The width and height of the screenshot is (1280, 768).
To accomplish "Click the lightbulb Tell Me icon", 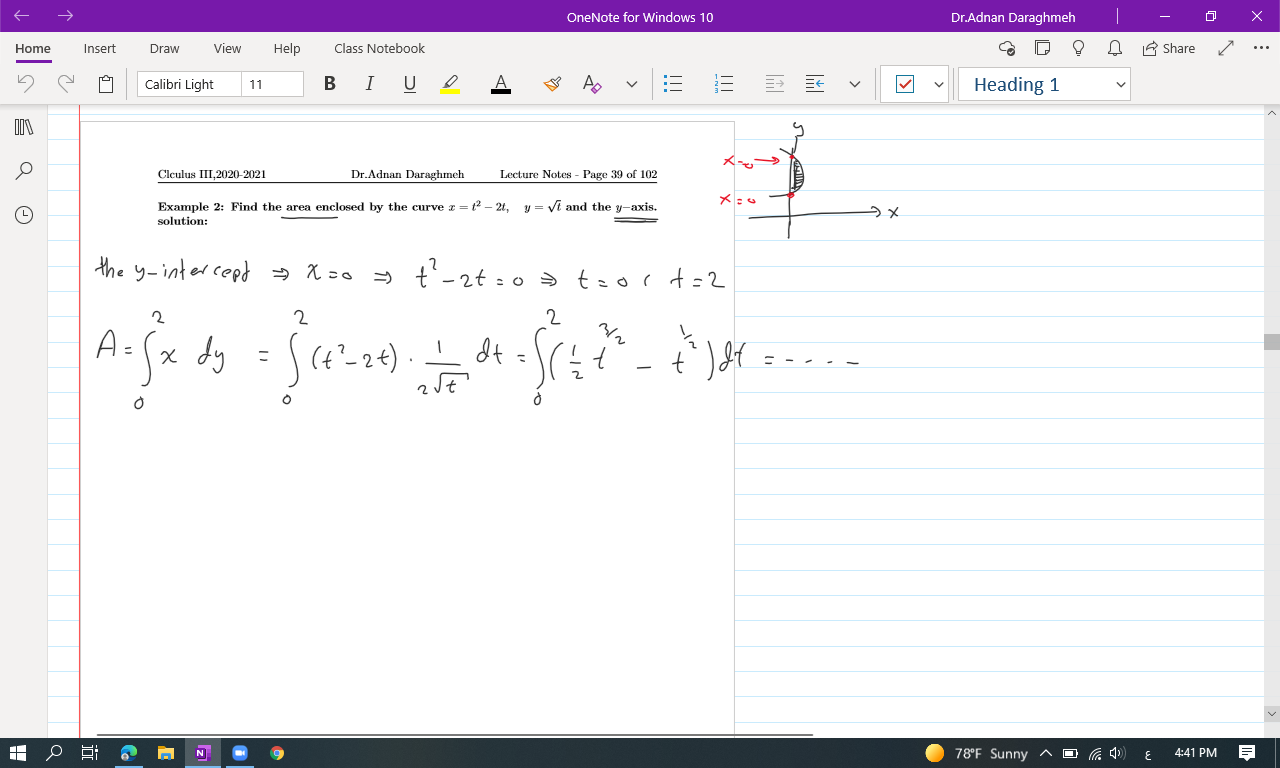I will pos(1078,48).
